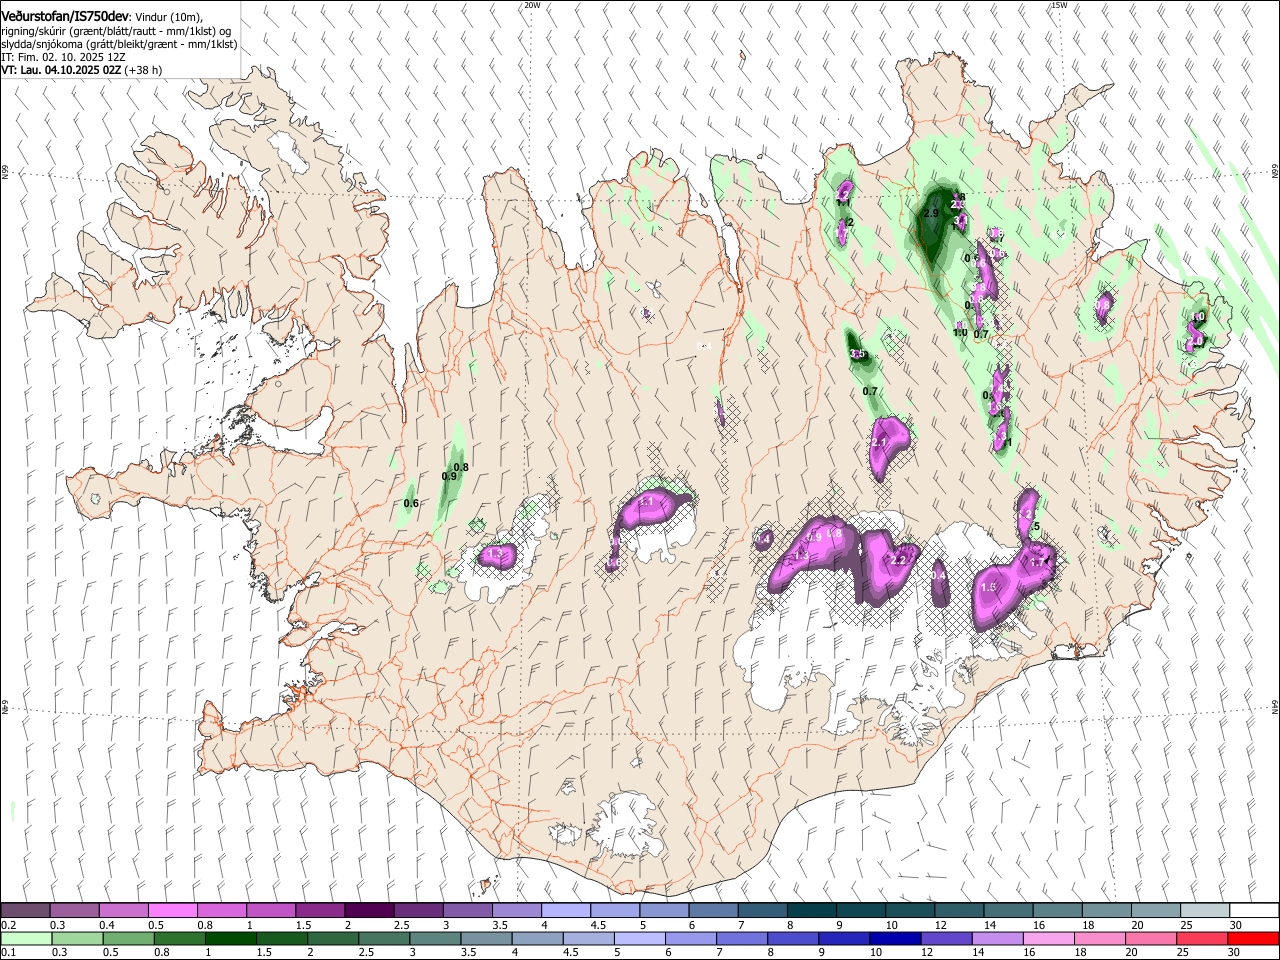This screenshot has height=960, width=1280.
Task: Select the light periwinkle 4 snow scale swatch
Action: [565, 910]
